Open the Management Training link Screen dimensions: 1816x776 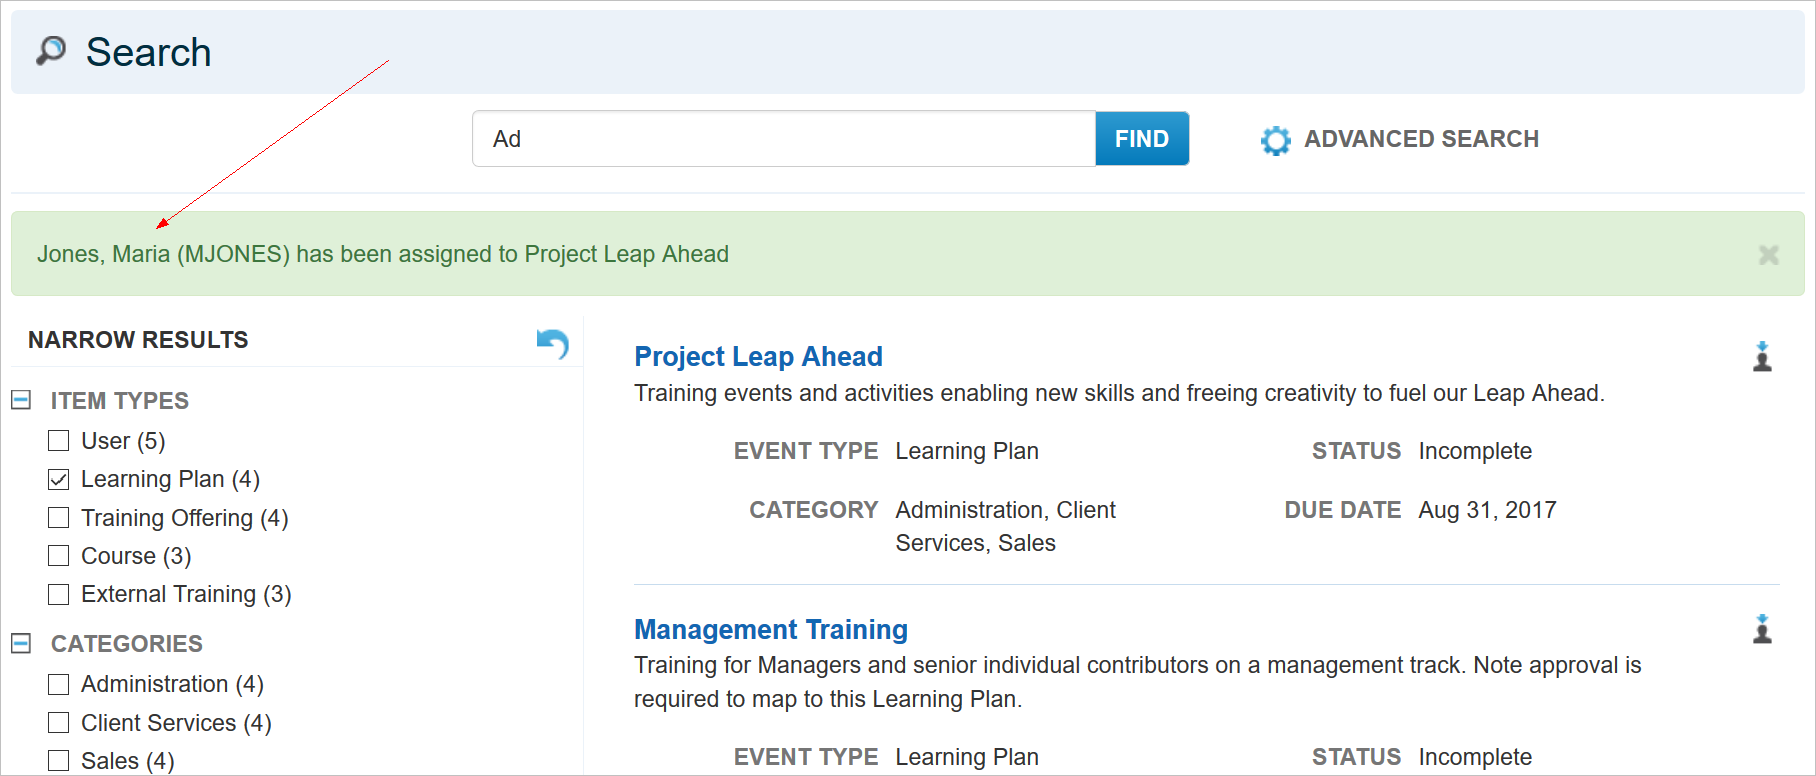770,630
